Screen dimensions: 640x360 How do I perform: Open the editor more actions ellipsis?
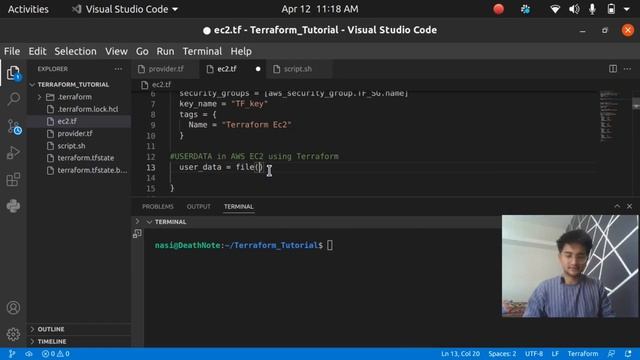pyautogui.click(x=627, y=69)
